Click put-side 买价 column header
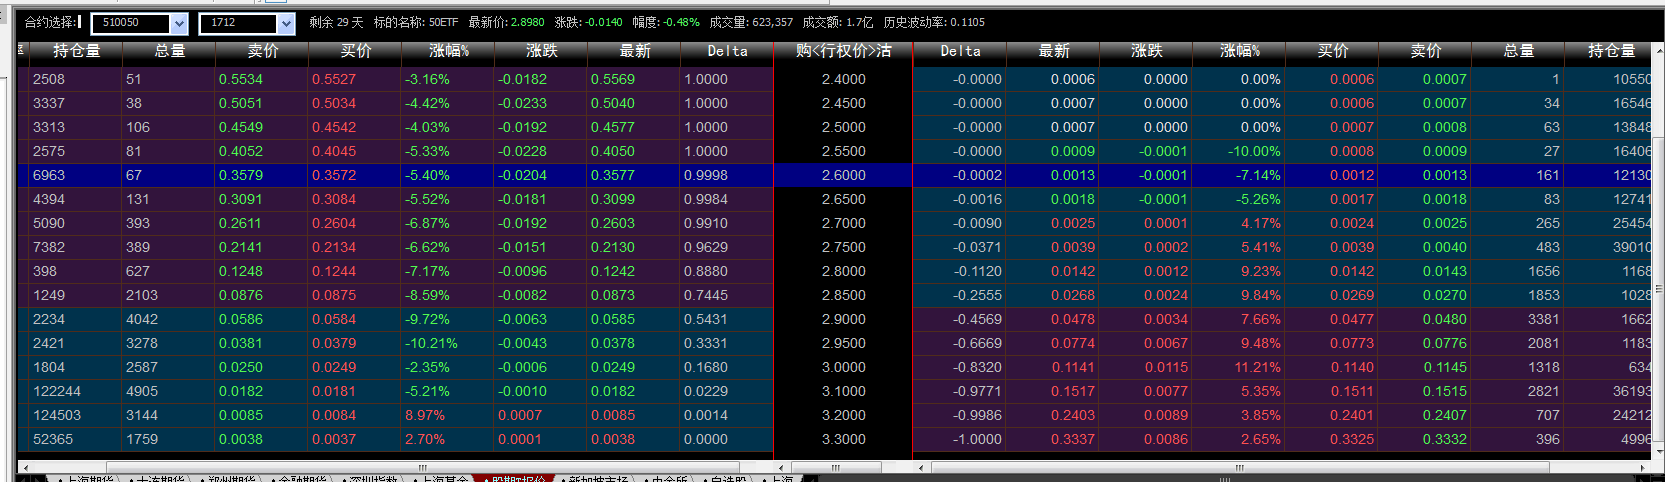 point(1332,51)
